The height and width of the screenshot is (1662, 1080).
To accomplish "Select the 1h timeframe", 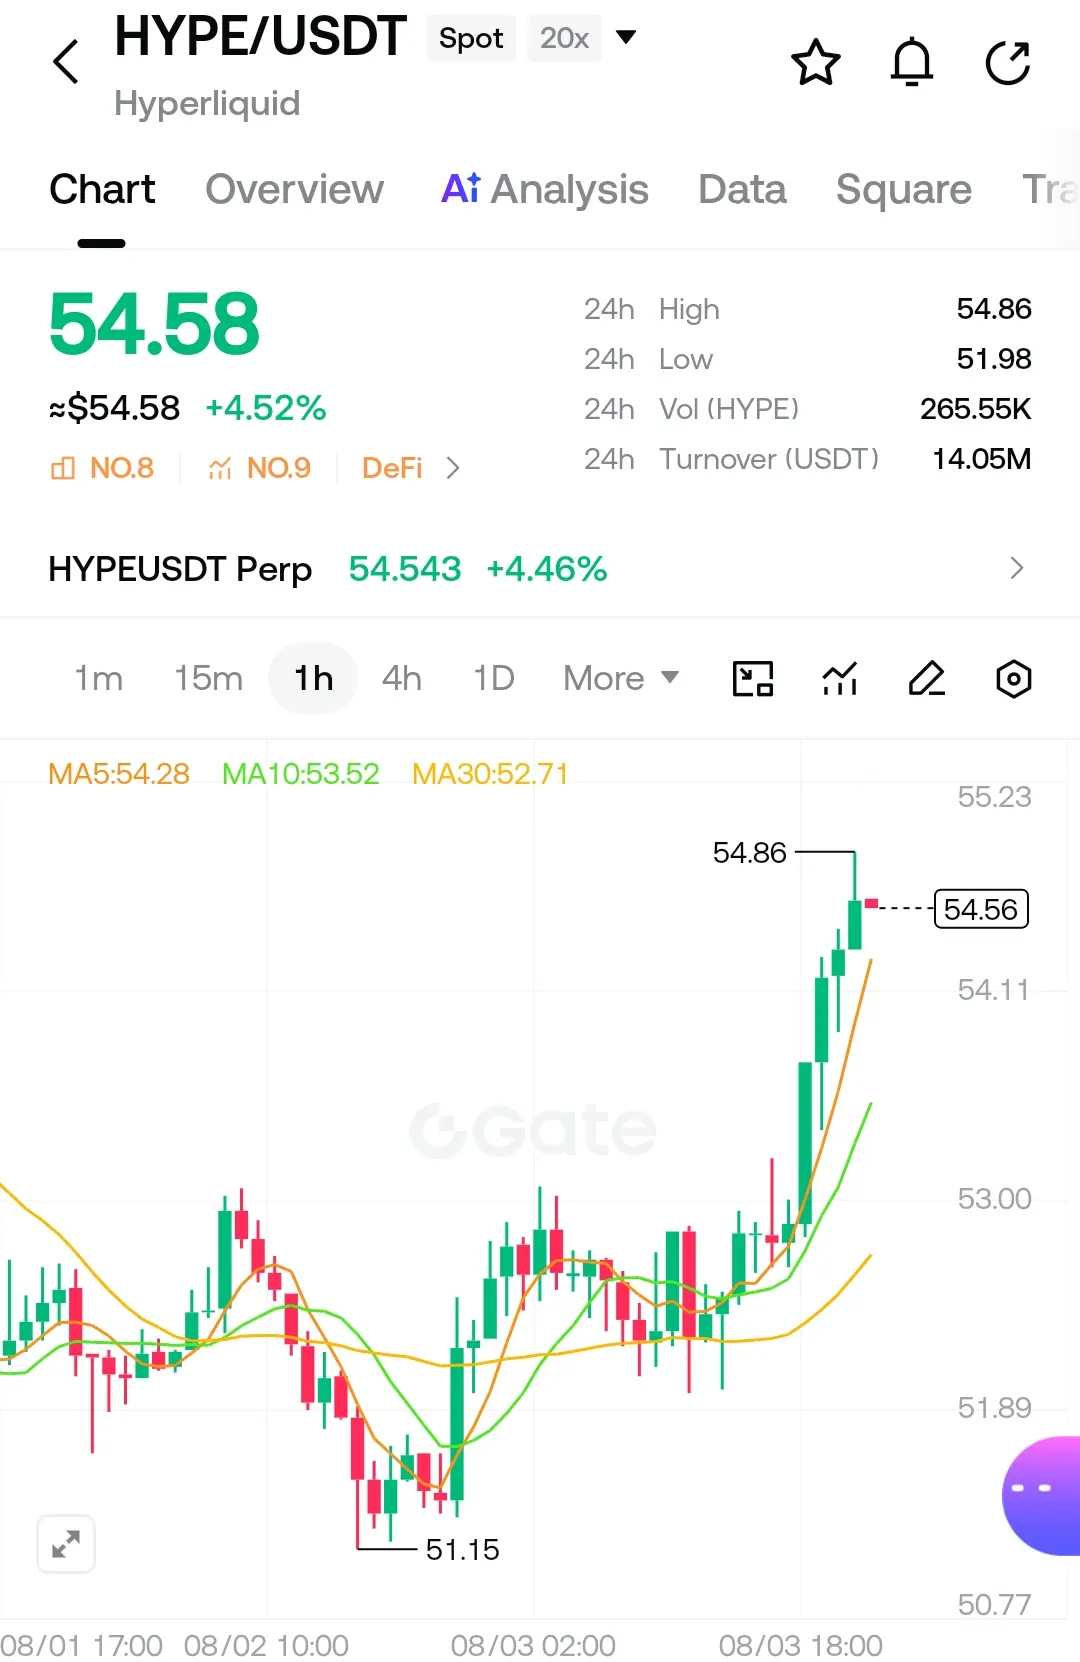I will tap(313, 678).
